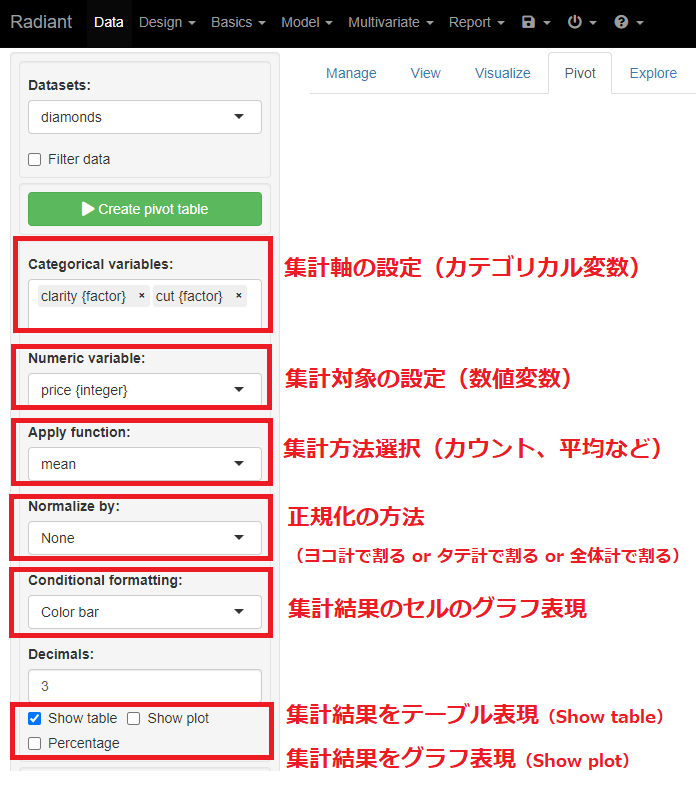Click the Decimals input field

point(145,686)
